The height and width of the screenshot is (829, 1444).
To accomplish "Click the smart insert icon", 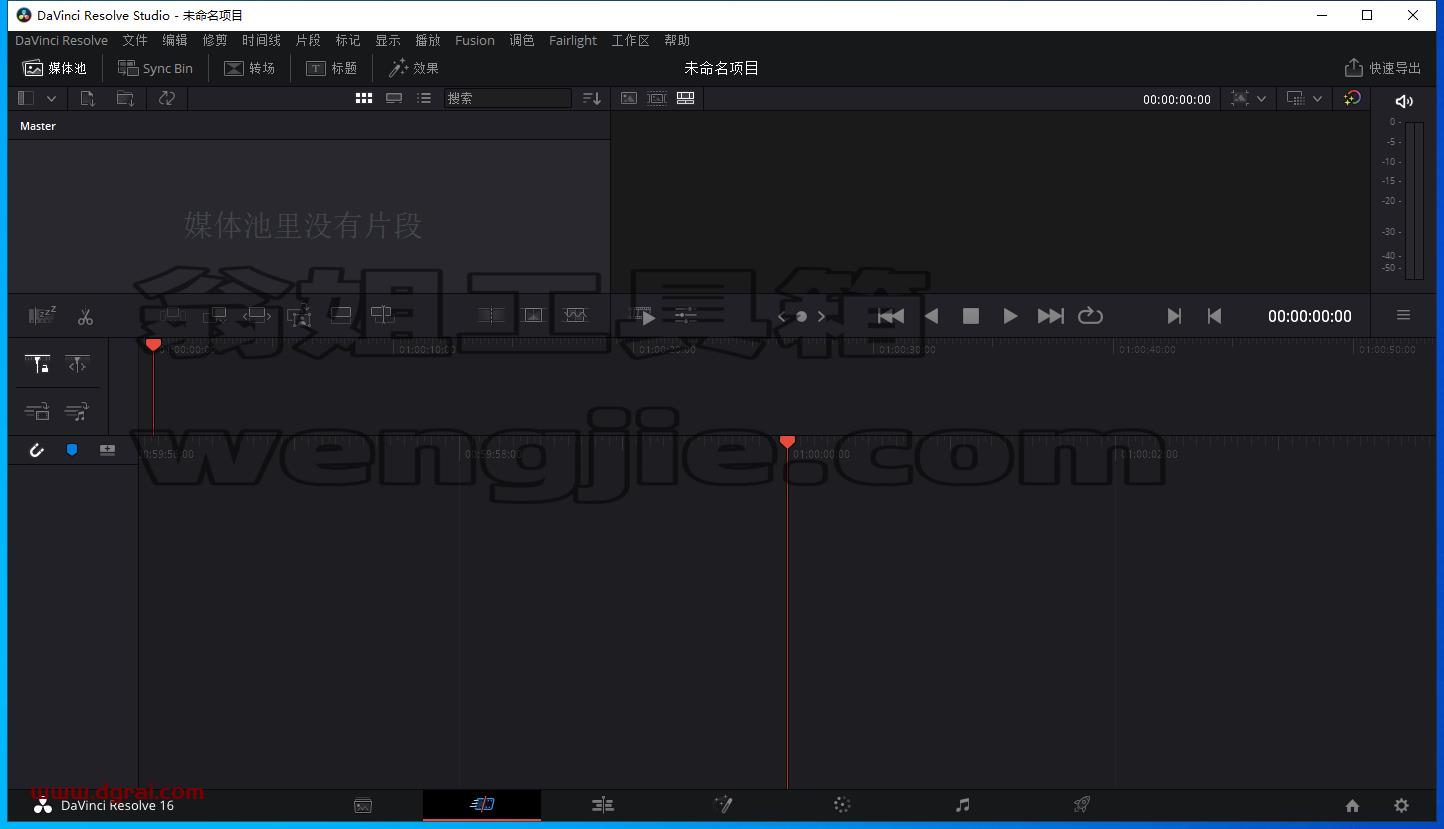I will (x=173, y=316).
